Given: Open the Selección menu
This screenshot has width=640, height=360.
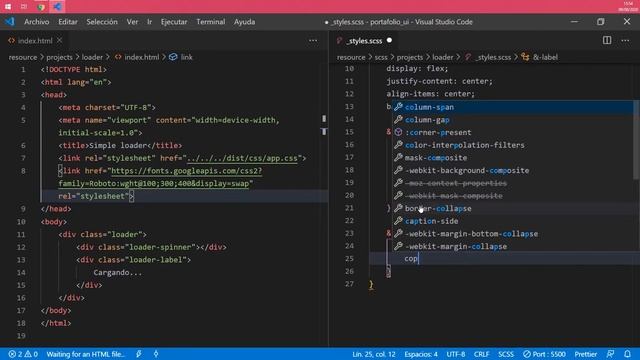Looking at the screenshot, I should [102, 22].
